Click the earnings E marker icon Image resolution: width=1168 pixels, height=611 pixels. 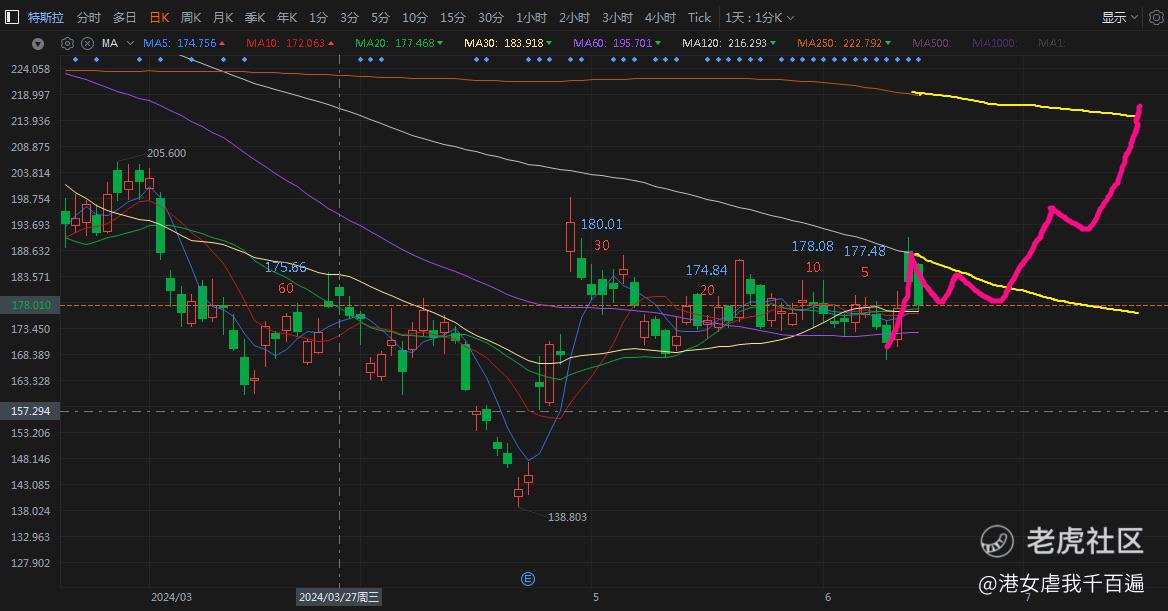click(527, 579)
